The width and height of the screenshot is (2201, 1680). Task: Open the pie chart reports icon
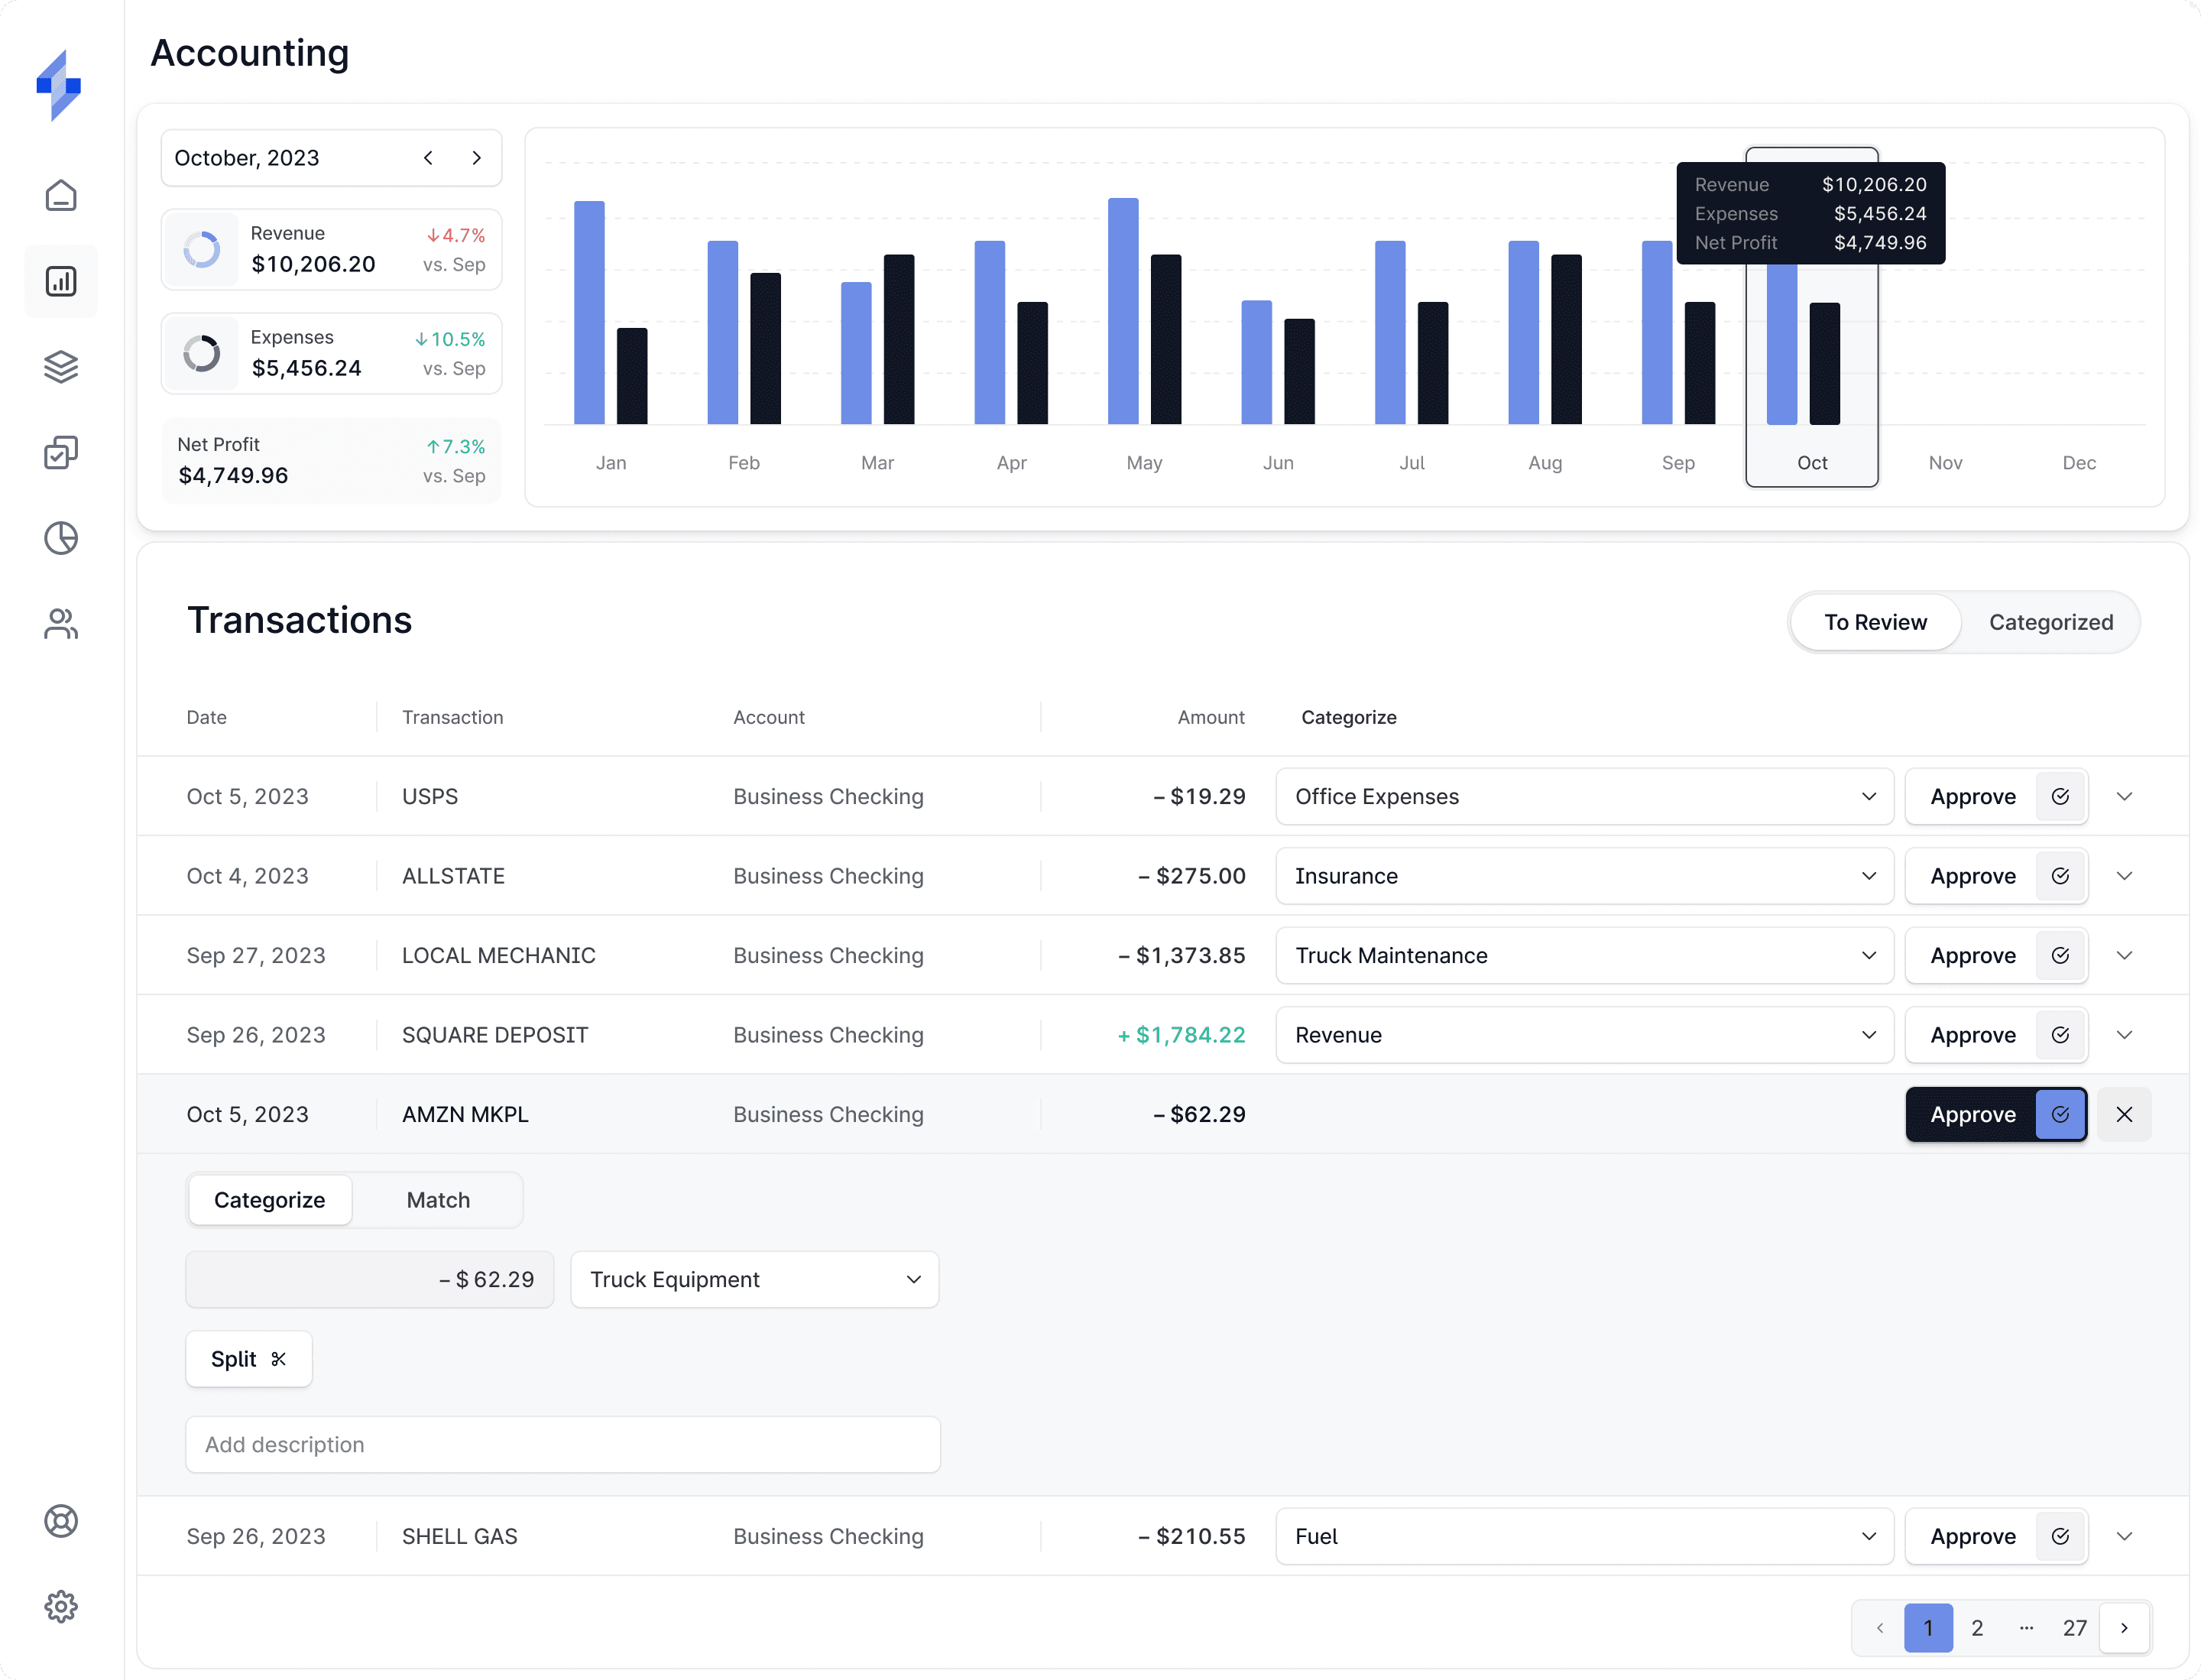[x=61, y=538]
